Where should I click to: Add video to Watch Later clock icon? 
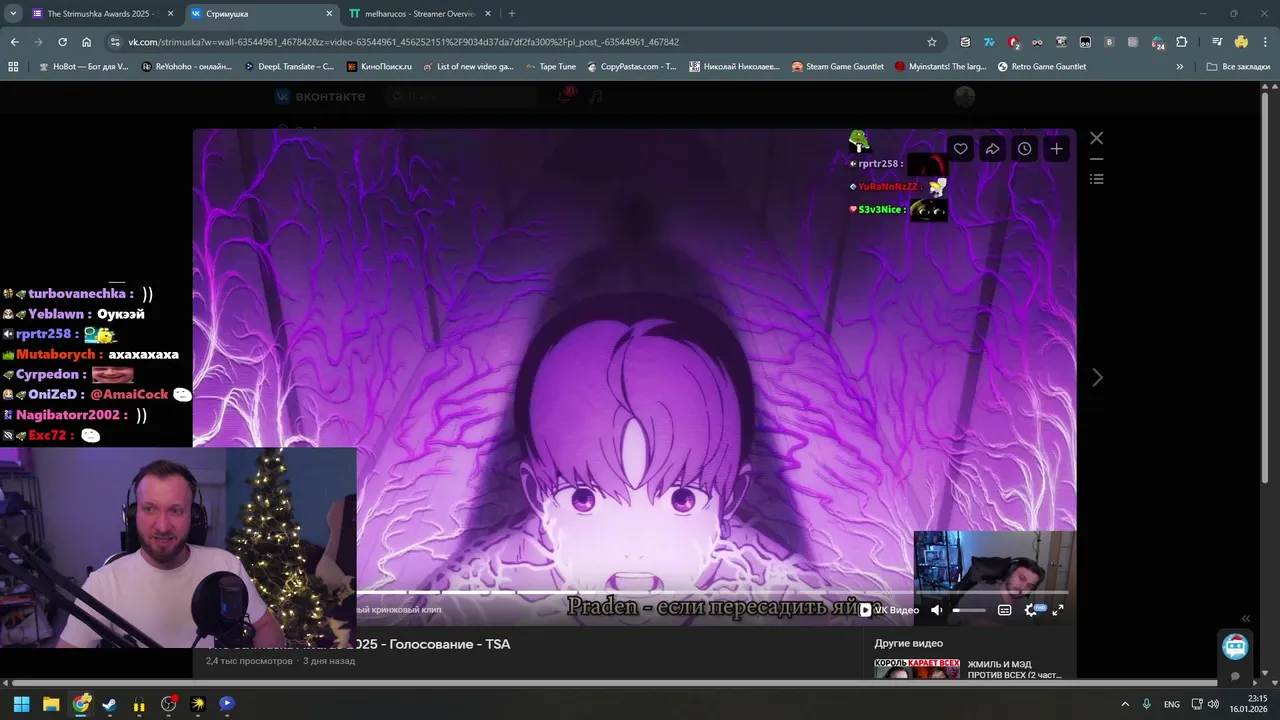pos(1025,149)
